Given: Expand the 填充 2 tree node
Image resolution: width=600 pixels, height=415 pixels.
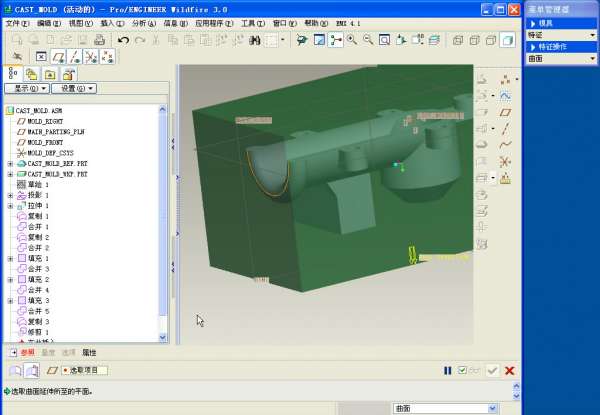Looking at the screenshot, I should (10, 280).
